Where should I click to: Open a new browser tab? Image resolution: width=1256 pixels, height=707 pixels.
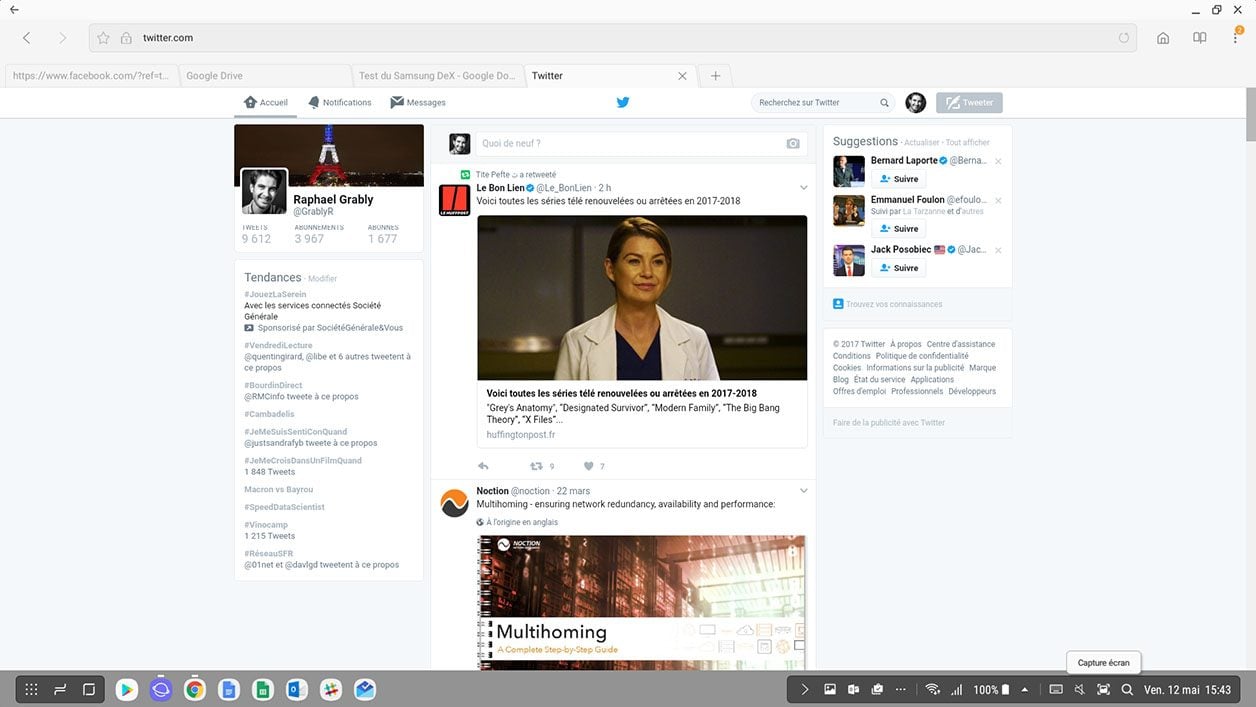point(715,76)
